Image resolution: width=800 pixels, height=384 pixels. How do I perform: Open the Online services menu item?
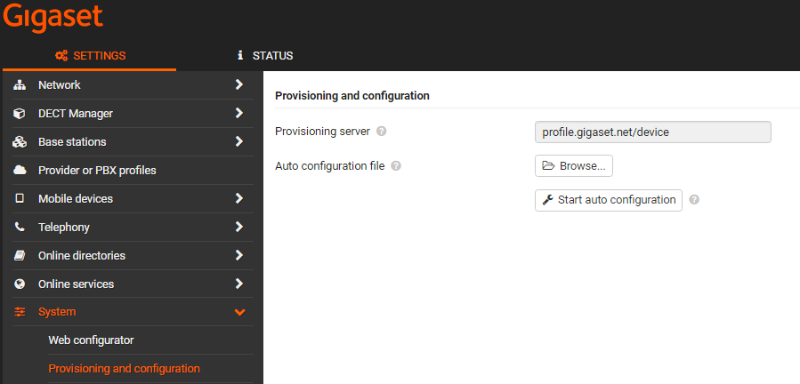click(76, 284)
